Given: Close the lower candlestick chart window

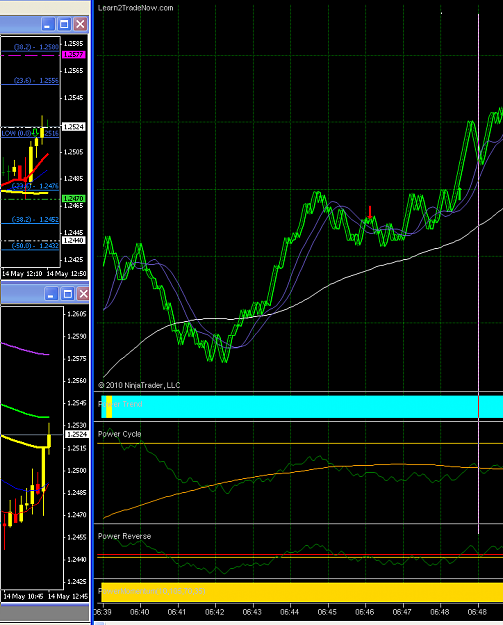Looking at the screenshot, I should pos(83,294).
